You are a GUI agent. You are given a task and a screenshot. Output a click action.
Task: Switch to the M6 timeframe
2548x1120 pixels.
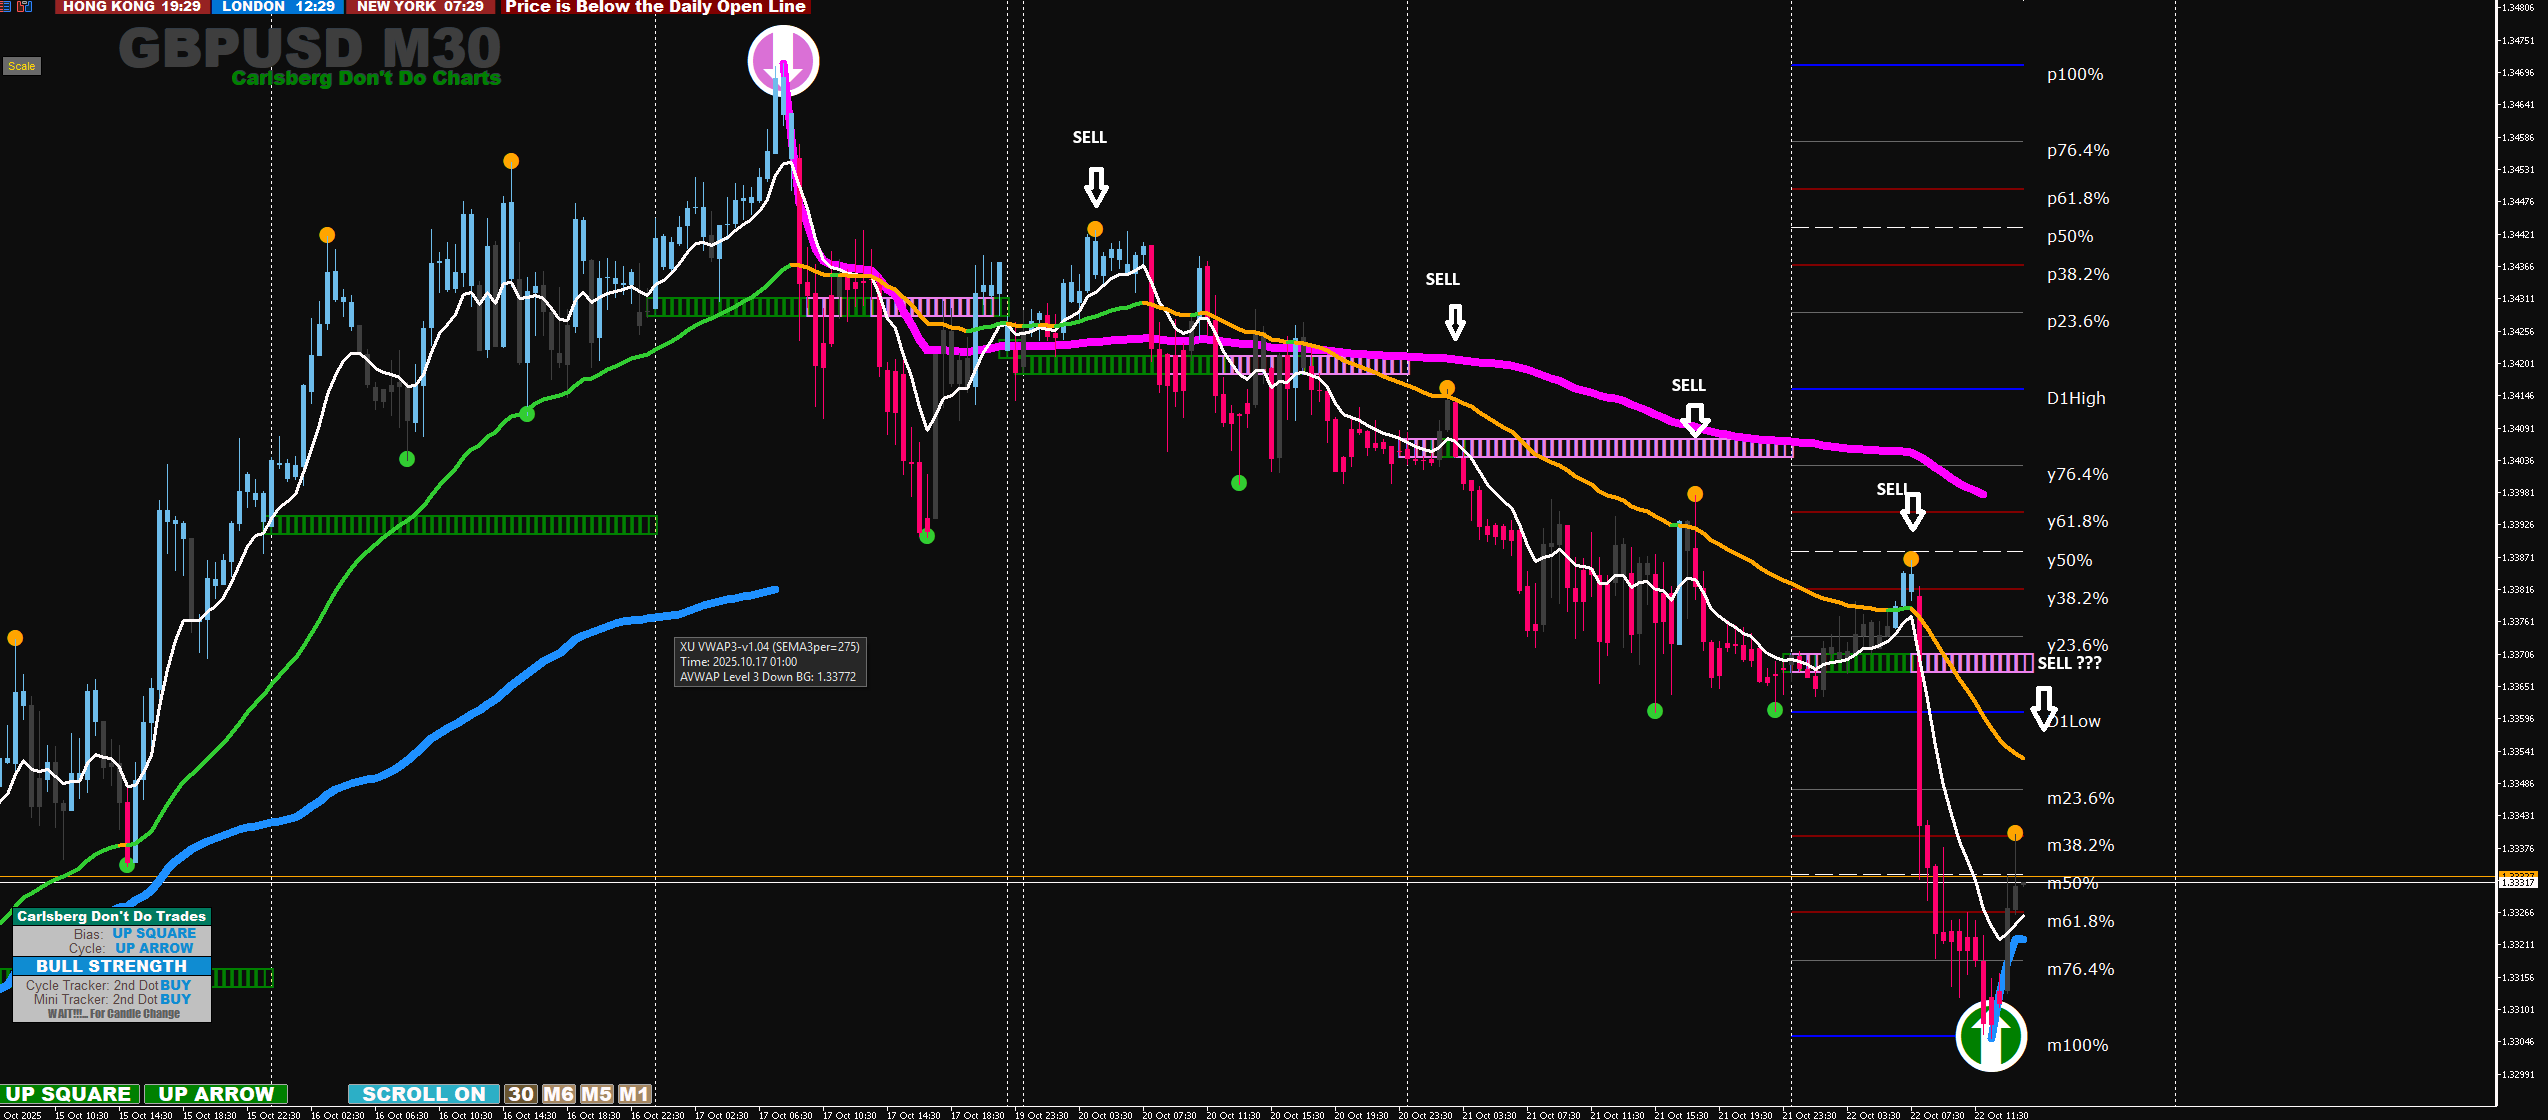click(x=558, y=1094)
